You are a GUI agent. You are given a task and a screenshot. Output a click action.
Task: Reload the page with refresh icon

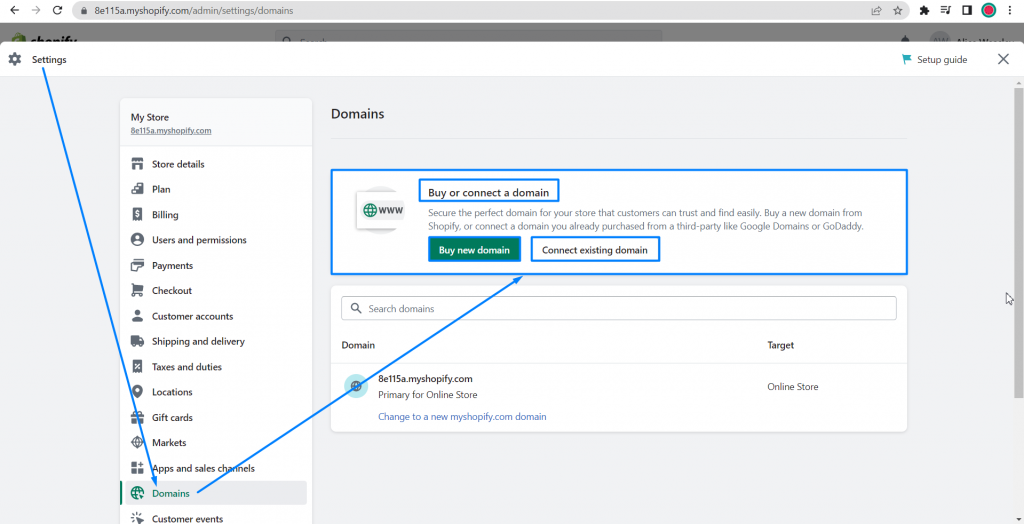coord(57,10)
